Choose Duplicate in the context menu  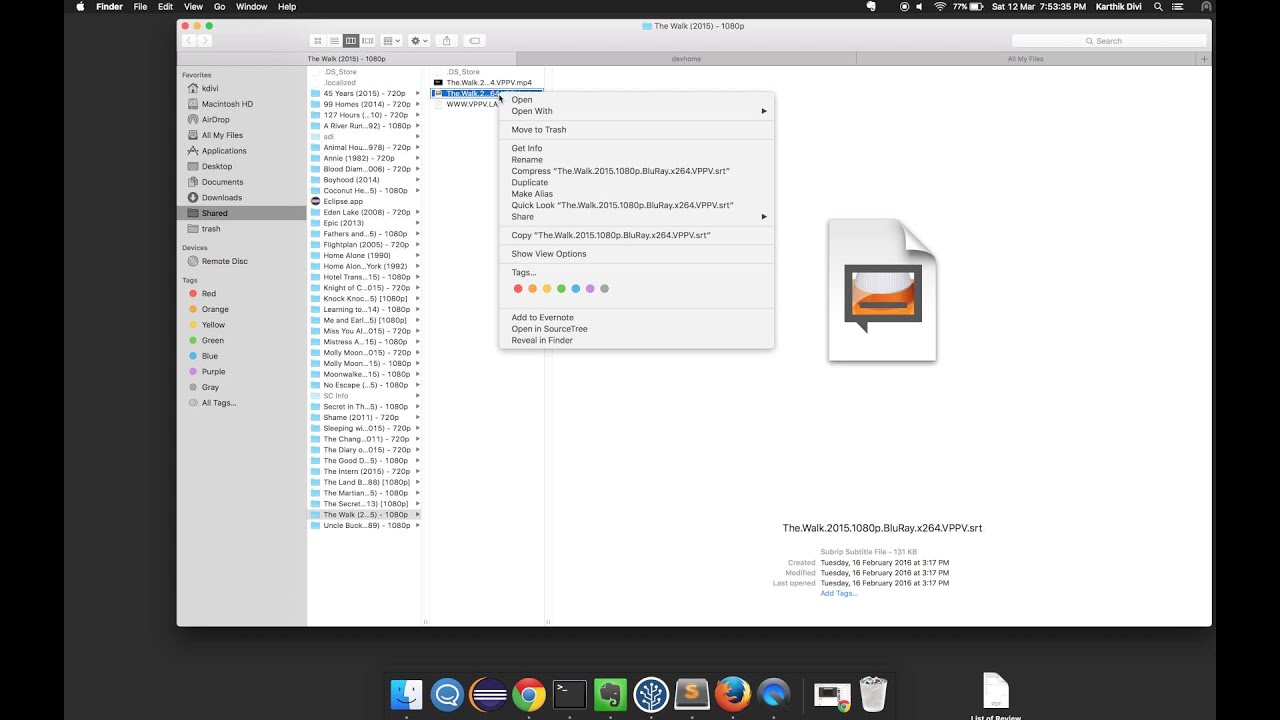click(636, 183)
